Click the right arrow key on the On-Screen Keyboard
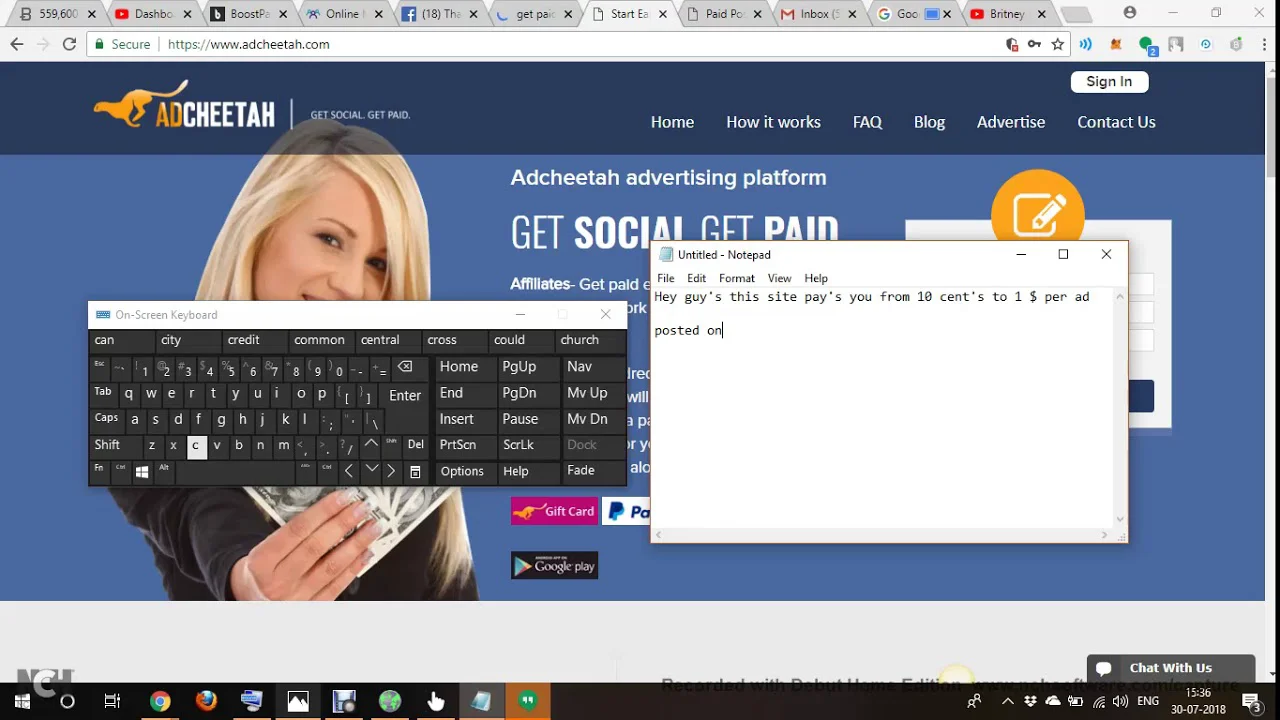This screenshot has height=720, width=1280. tap(391, 471)
